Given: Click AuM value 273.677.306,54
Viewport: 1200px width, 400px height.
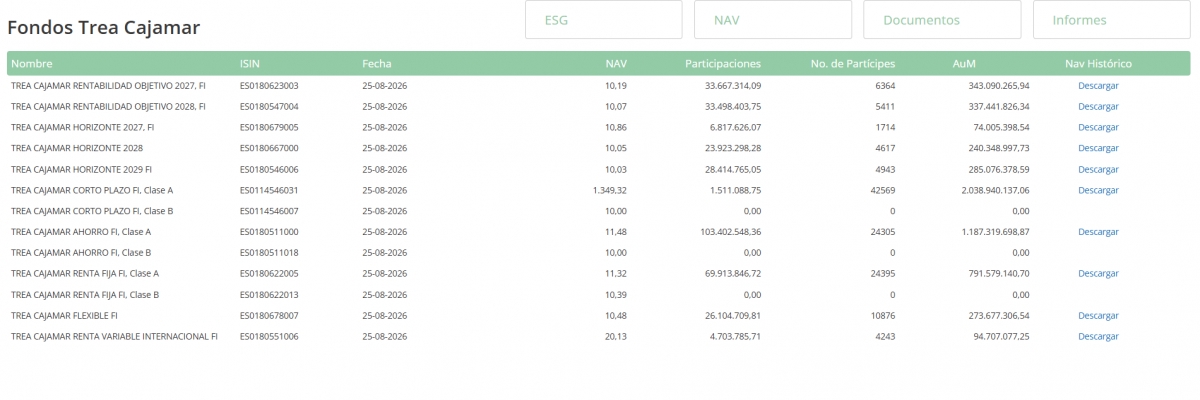Looking at the screenshot, I should pos(999,316).
